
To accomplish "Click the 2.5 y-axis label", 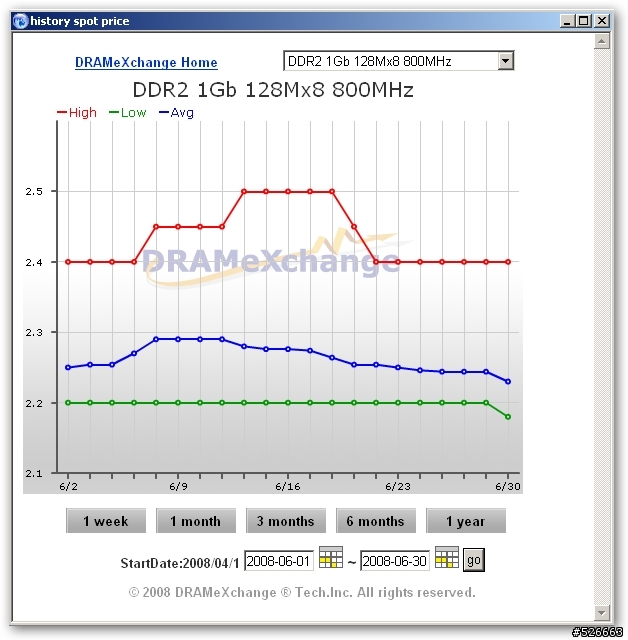I will click(x=34, y=191).
